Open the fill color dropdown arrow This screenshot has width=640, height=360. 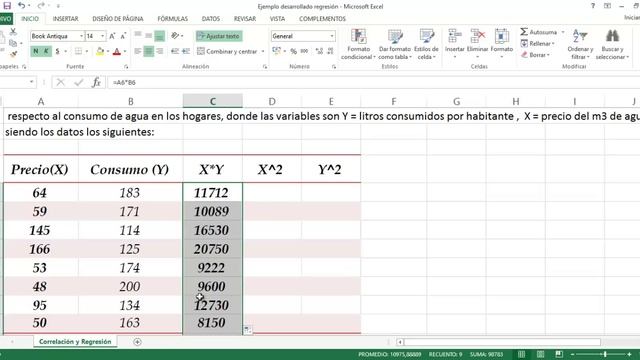pos(107,51)
